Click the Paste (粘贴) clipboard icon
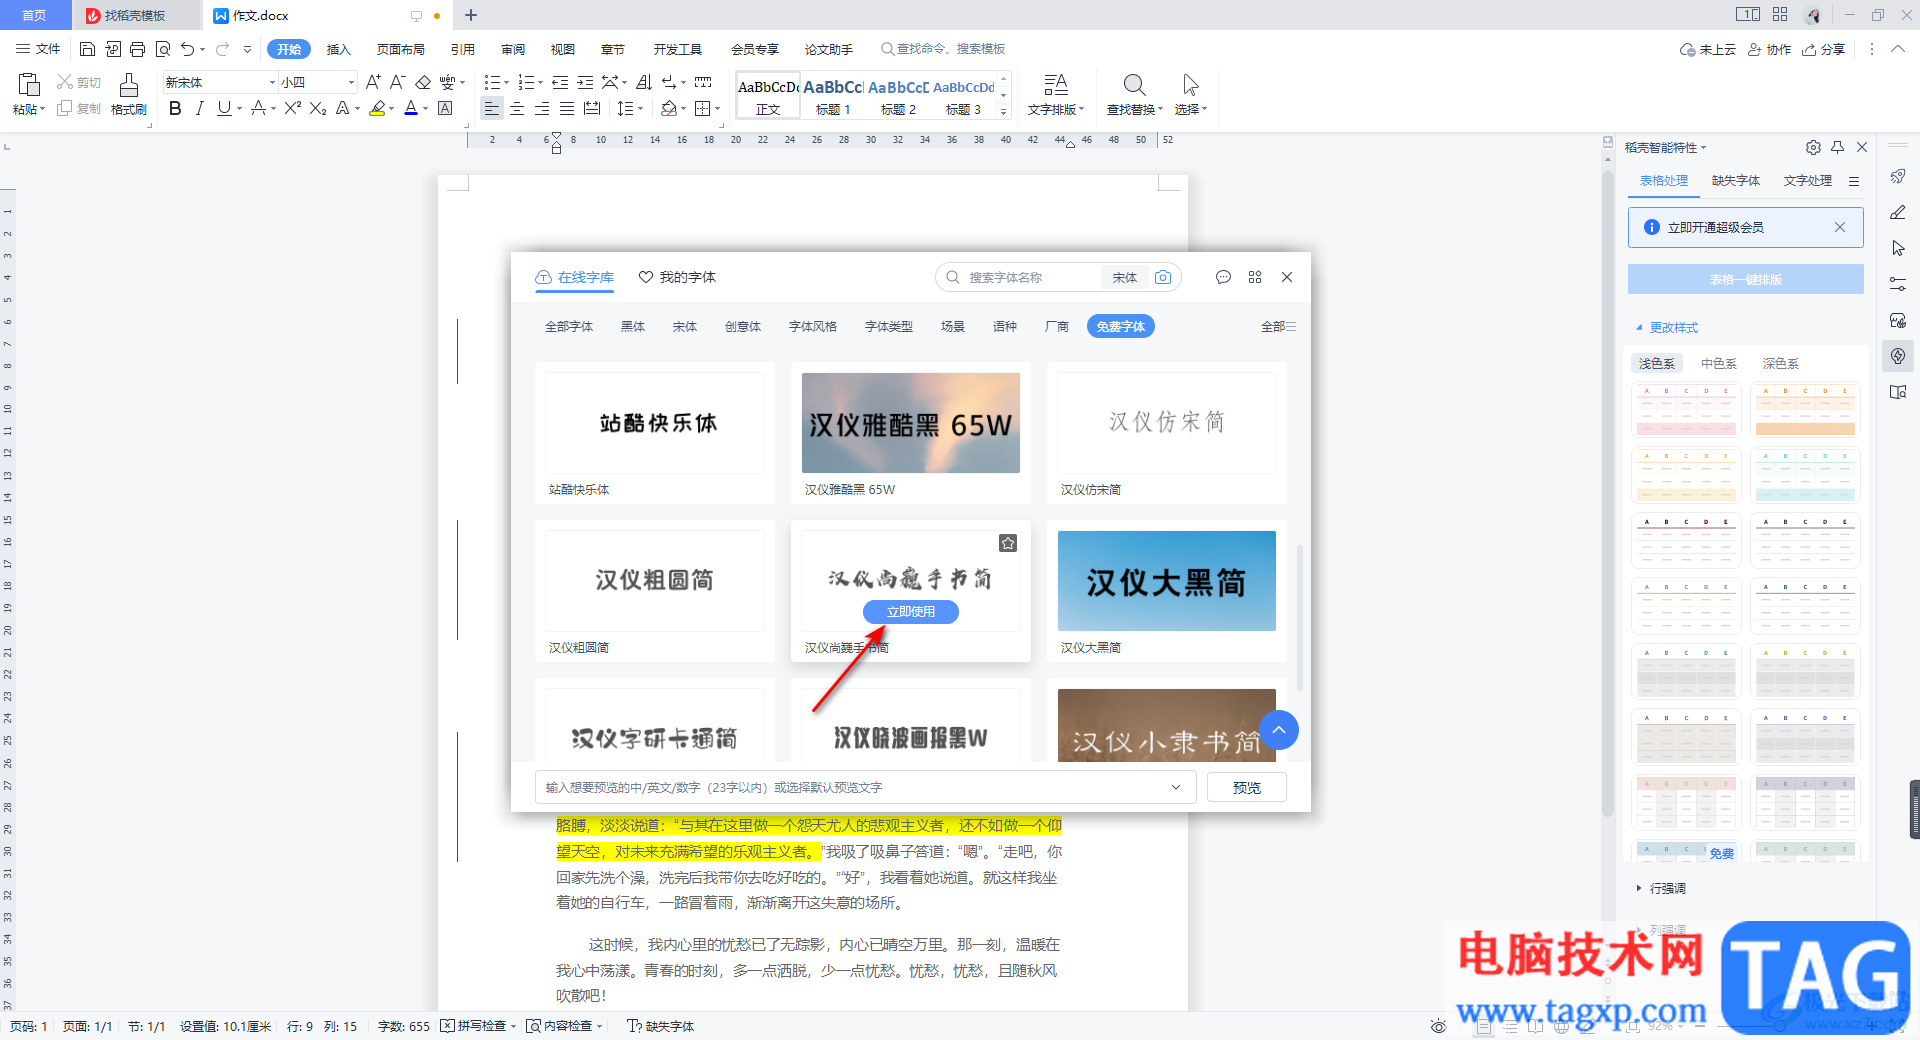Screen dimensions: 1920x1040 [28, 86]
